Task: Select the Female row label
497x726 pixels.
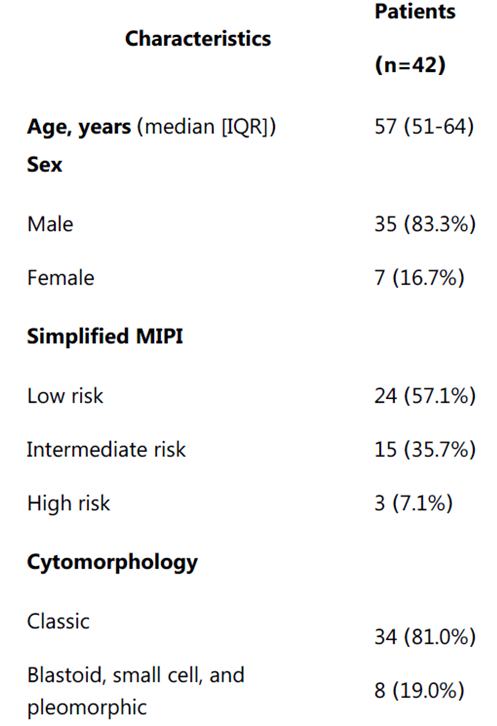Action: click(x=61, y=278)
